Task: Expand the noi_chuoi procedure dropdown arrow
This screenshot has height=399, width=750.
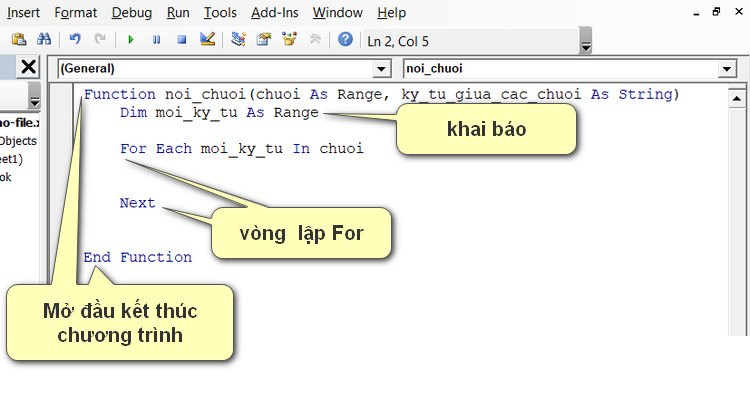Action: coord(727,69)
